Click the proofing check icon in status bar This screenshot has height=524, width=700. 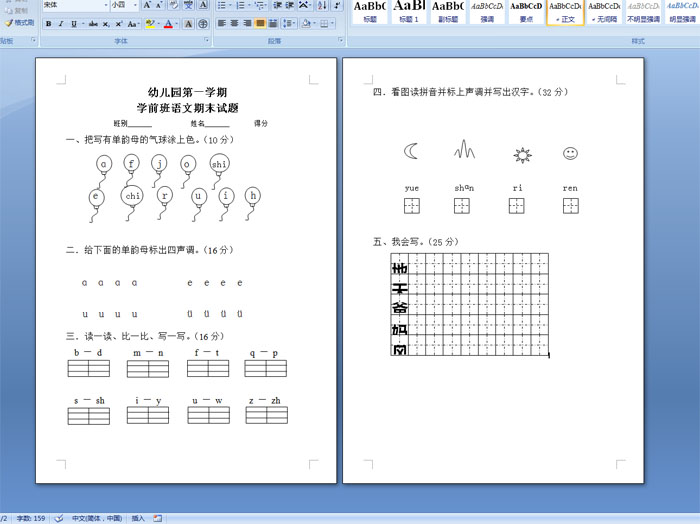coord(58,518)
